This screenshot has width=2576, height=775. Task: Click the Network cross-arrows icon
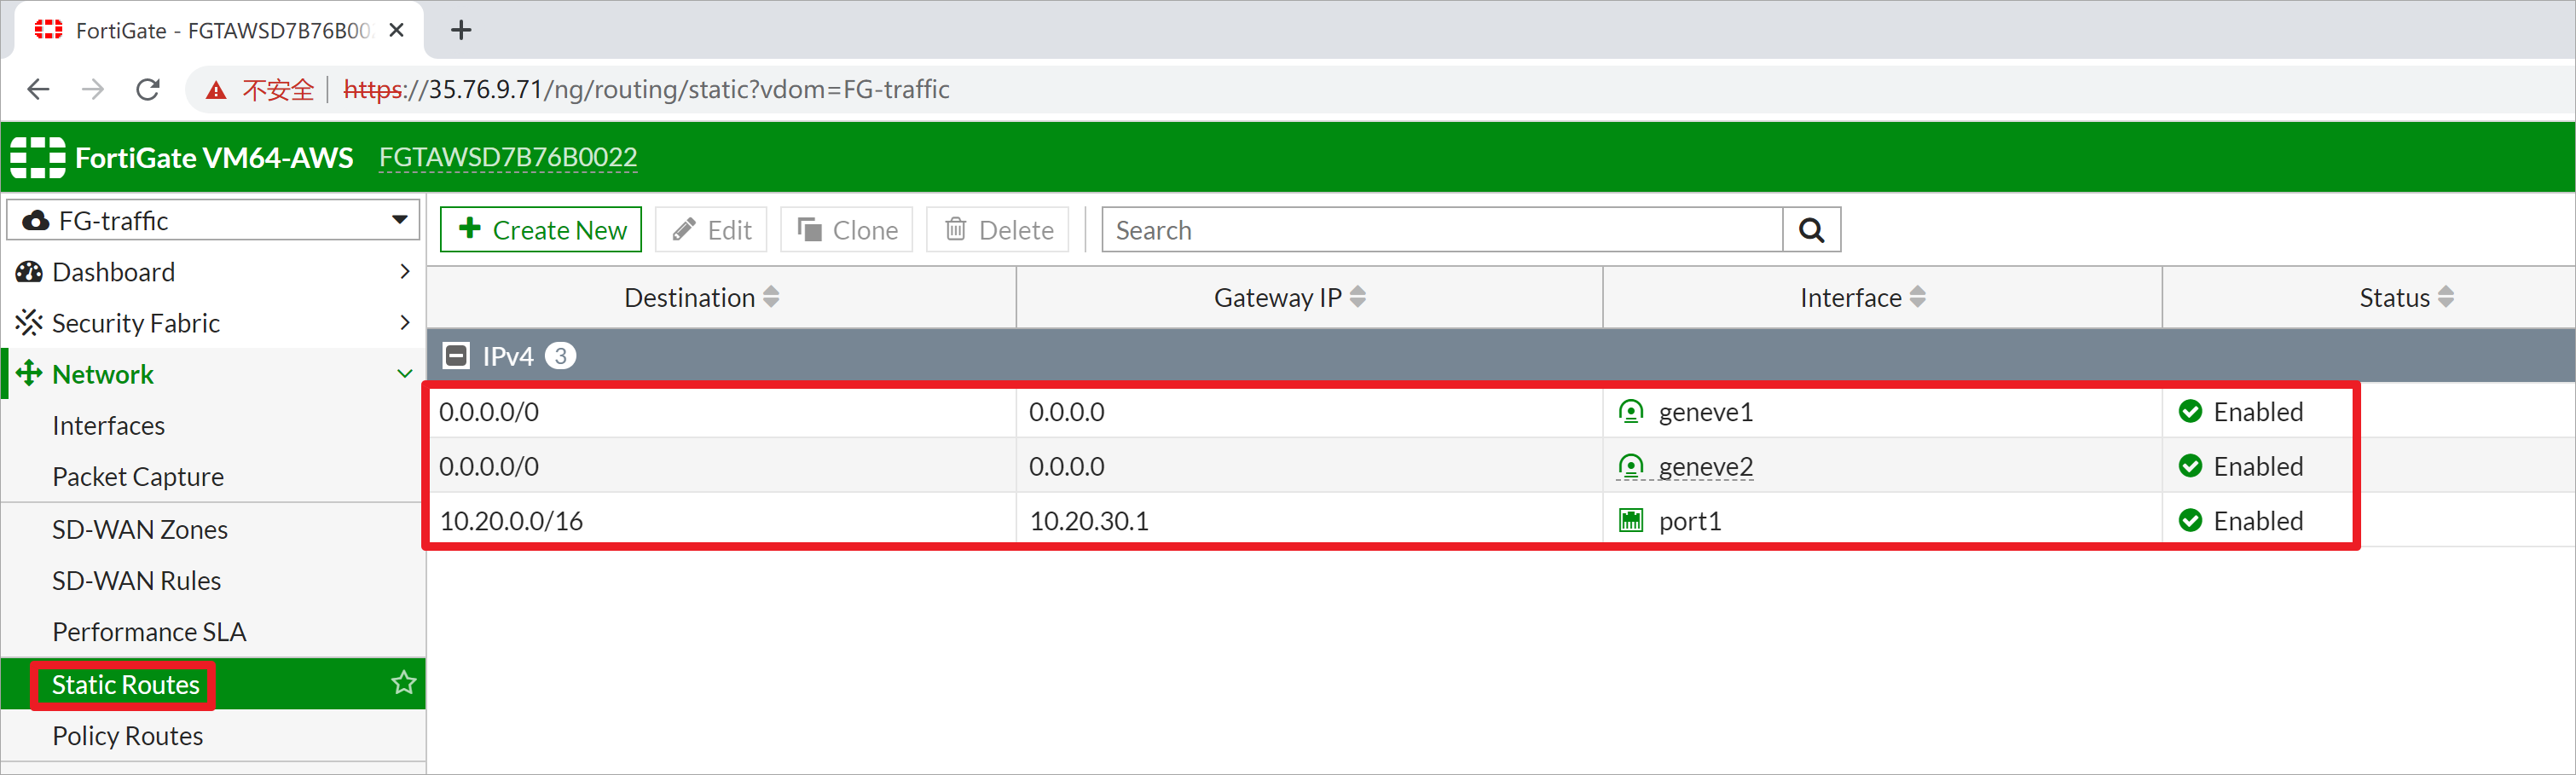click(29, 374)
